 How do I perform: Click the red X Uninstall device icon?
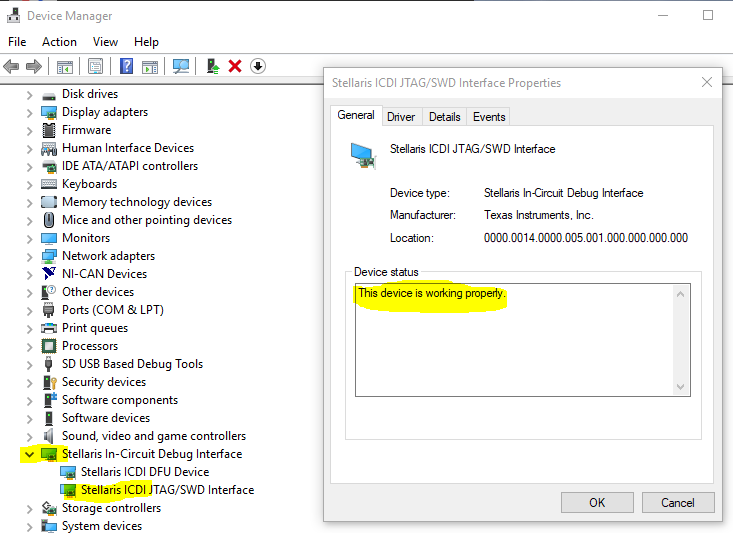pos(235,66)
